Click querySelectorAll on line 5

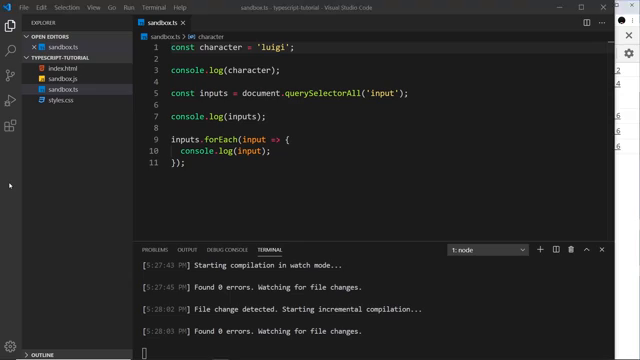click(x=323, y=93)
